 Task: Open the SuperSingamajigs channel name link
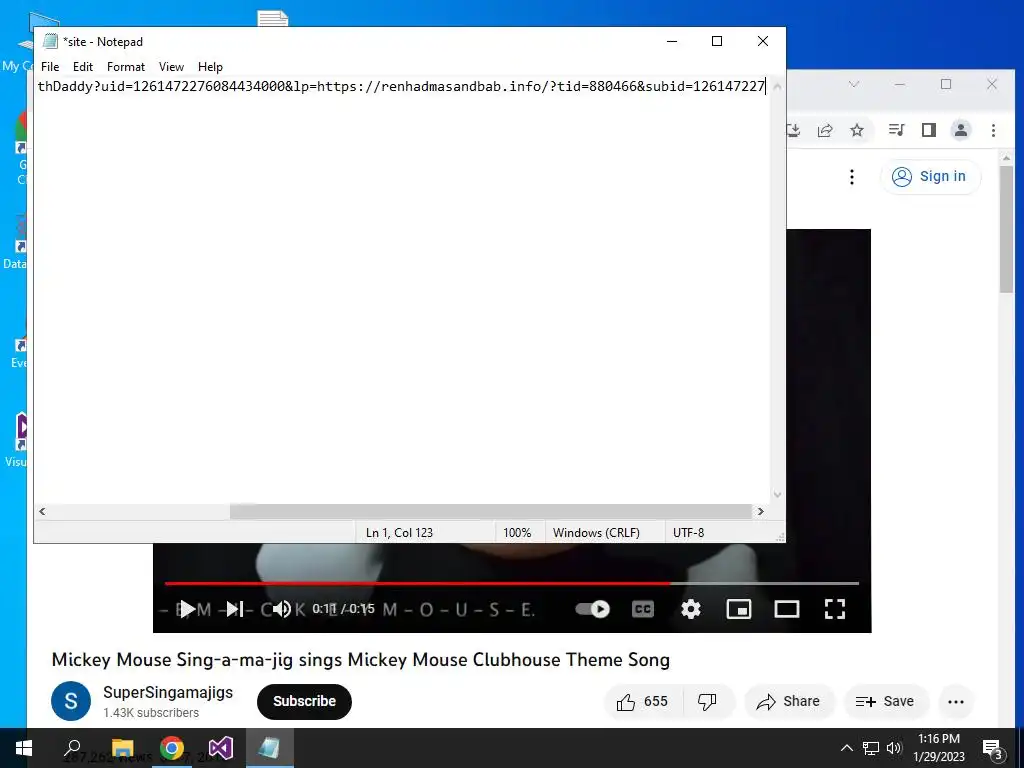(x=168, y=692)
